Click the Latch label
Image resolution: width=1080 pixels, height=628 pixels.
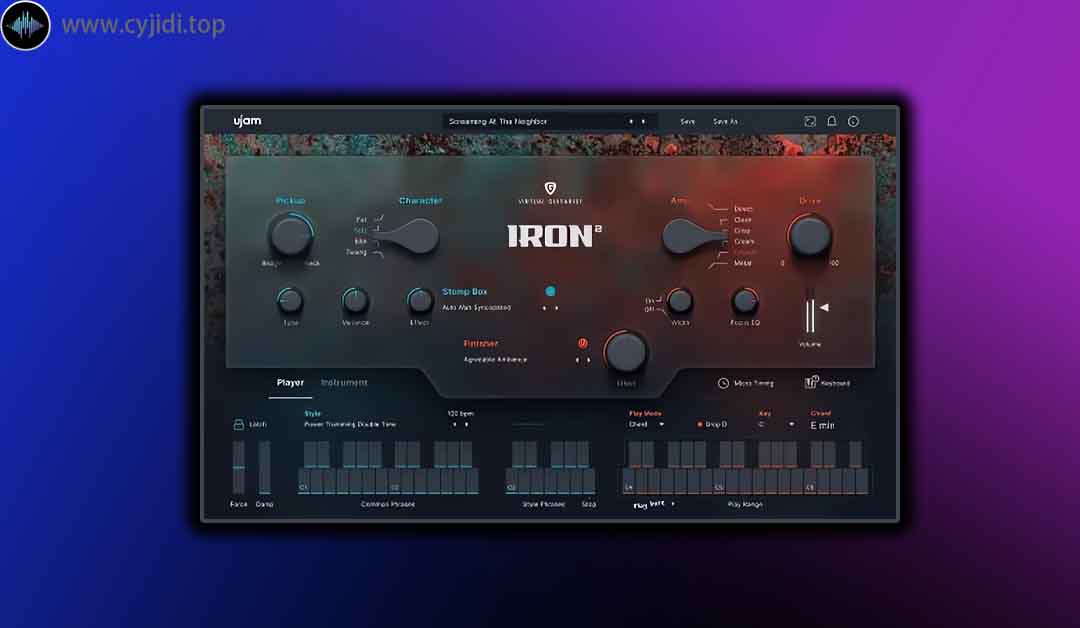[x=258, y=424]
